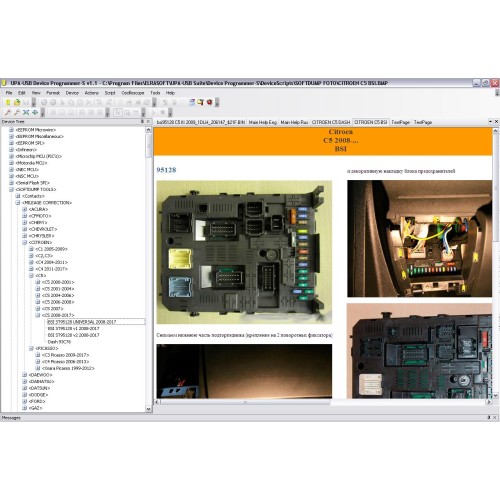This screenshot has height=500, width=500.
Task: Expand the Motorola MCU tree node
Action: coord(11,163)
